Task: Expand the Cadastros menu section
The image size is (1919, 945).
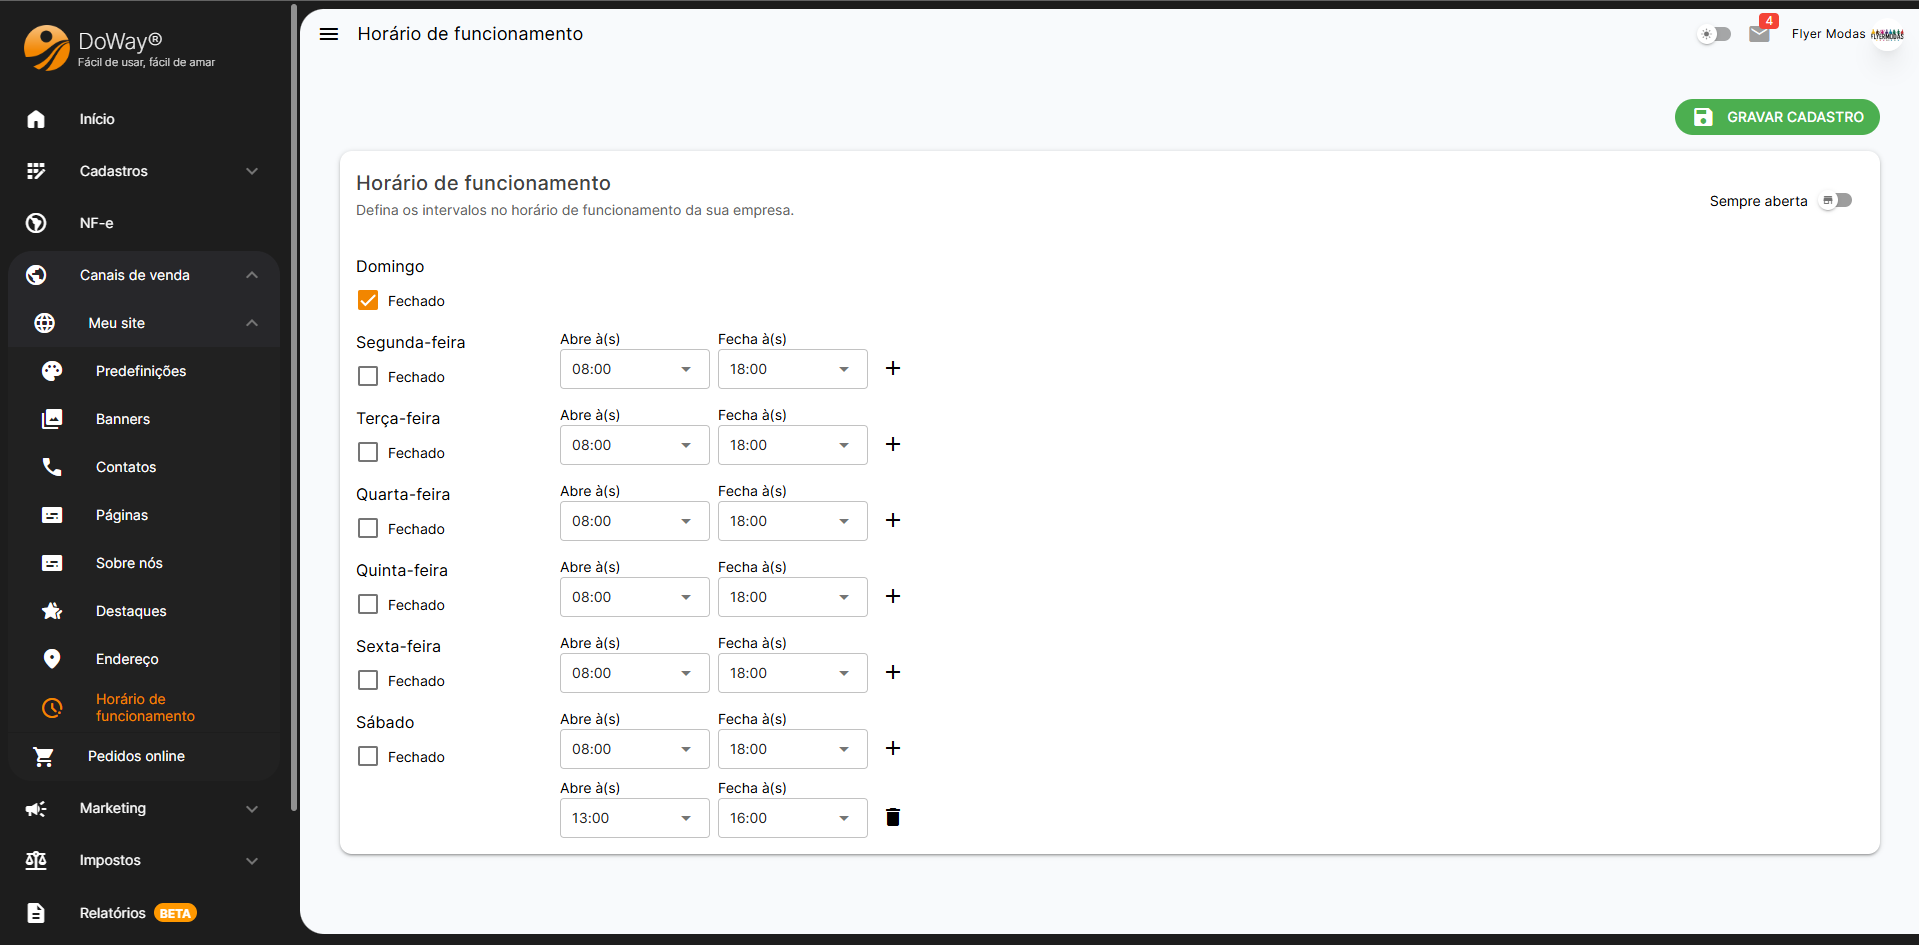Action: pos(140,171)
